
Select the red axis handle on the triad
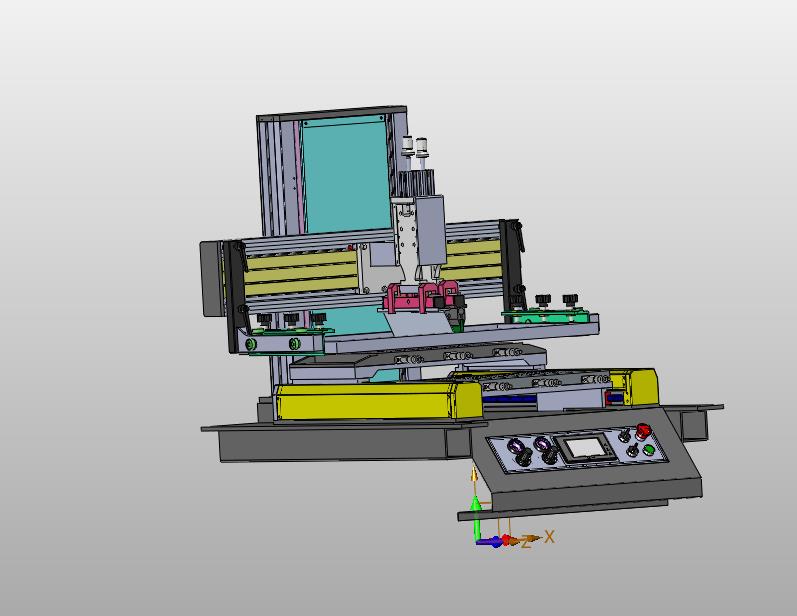pos(508,540)
